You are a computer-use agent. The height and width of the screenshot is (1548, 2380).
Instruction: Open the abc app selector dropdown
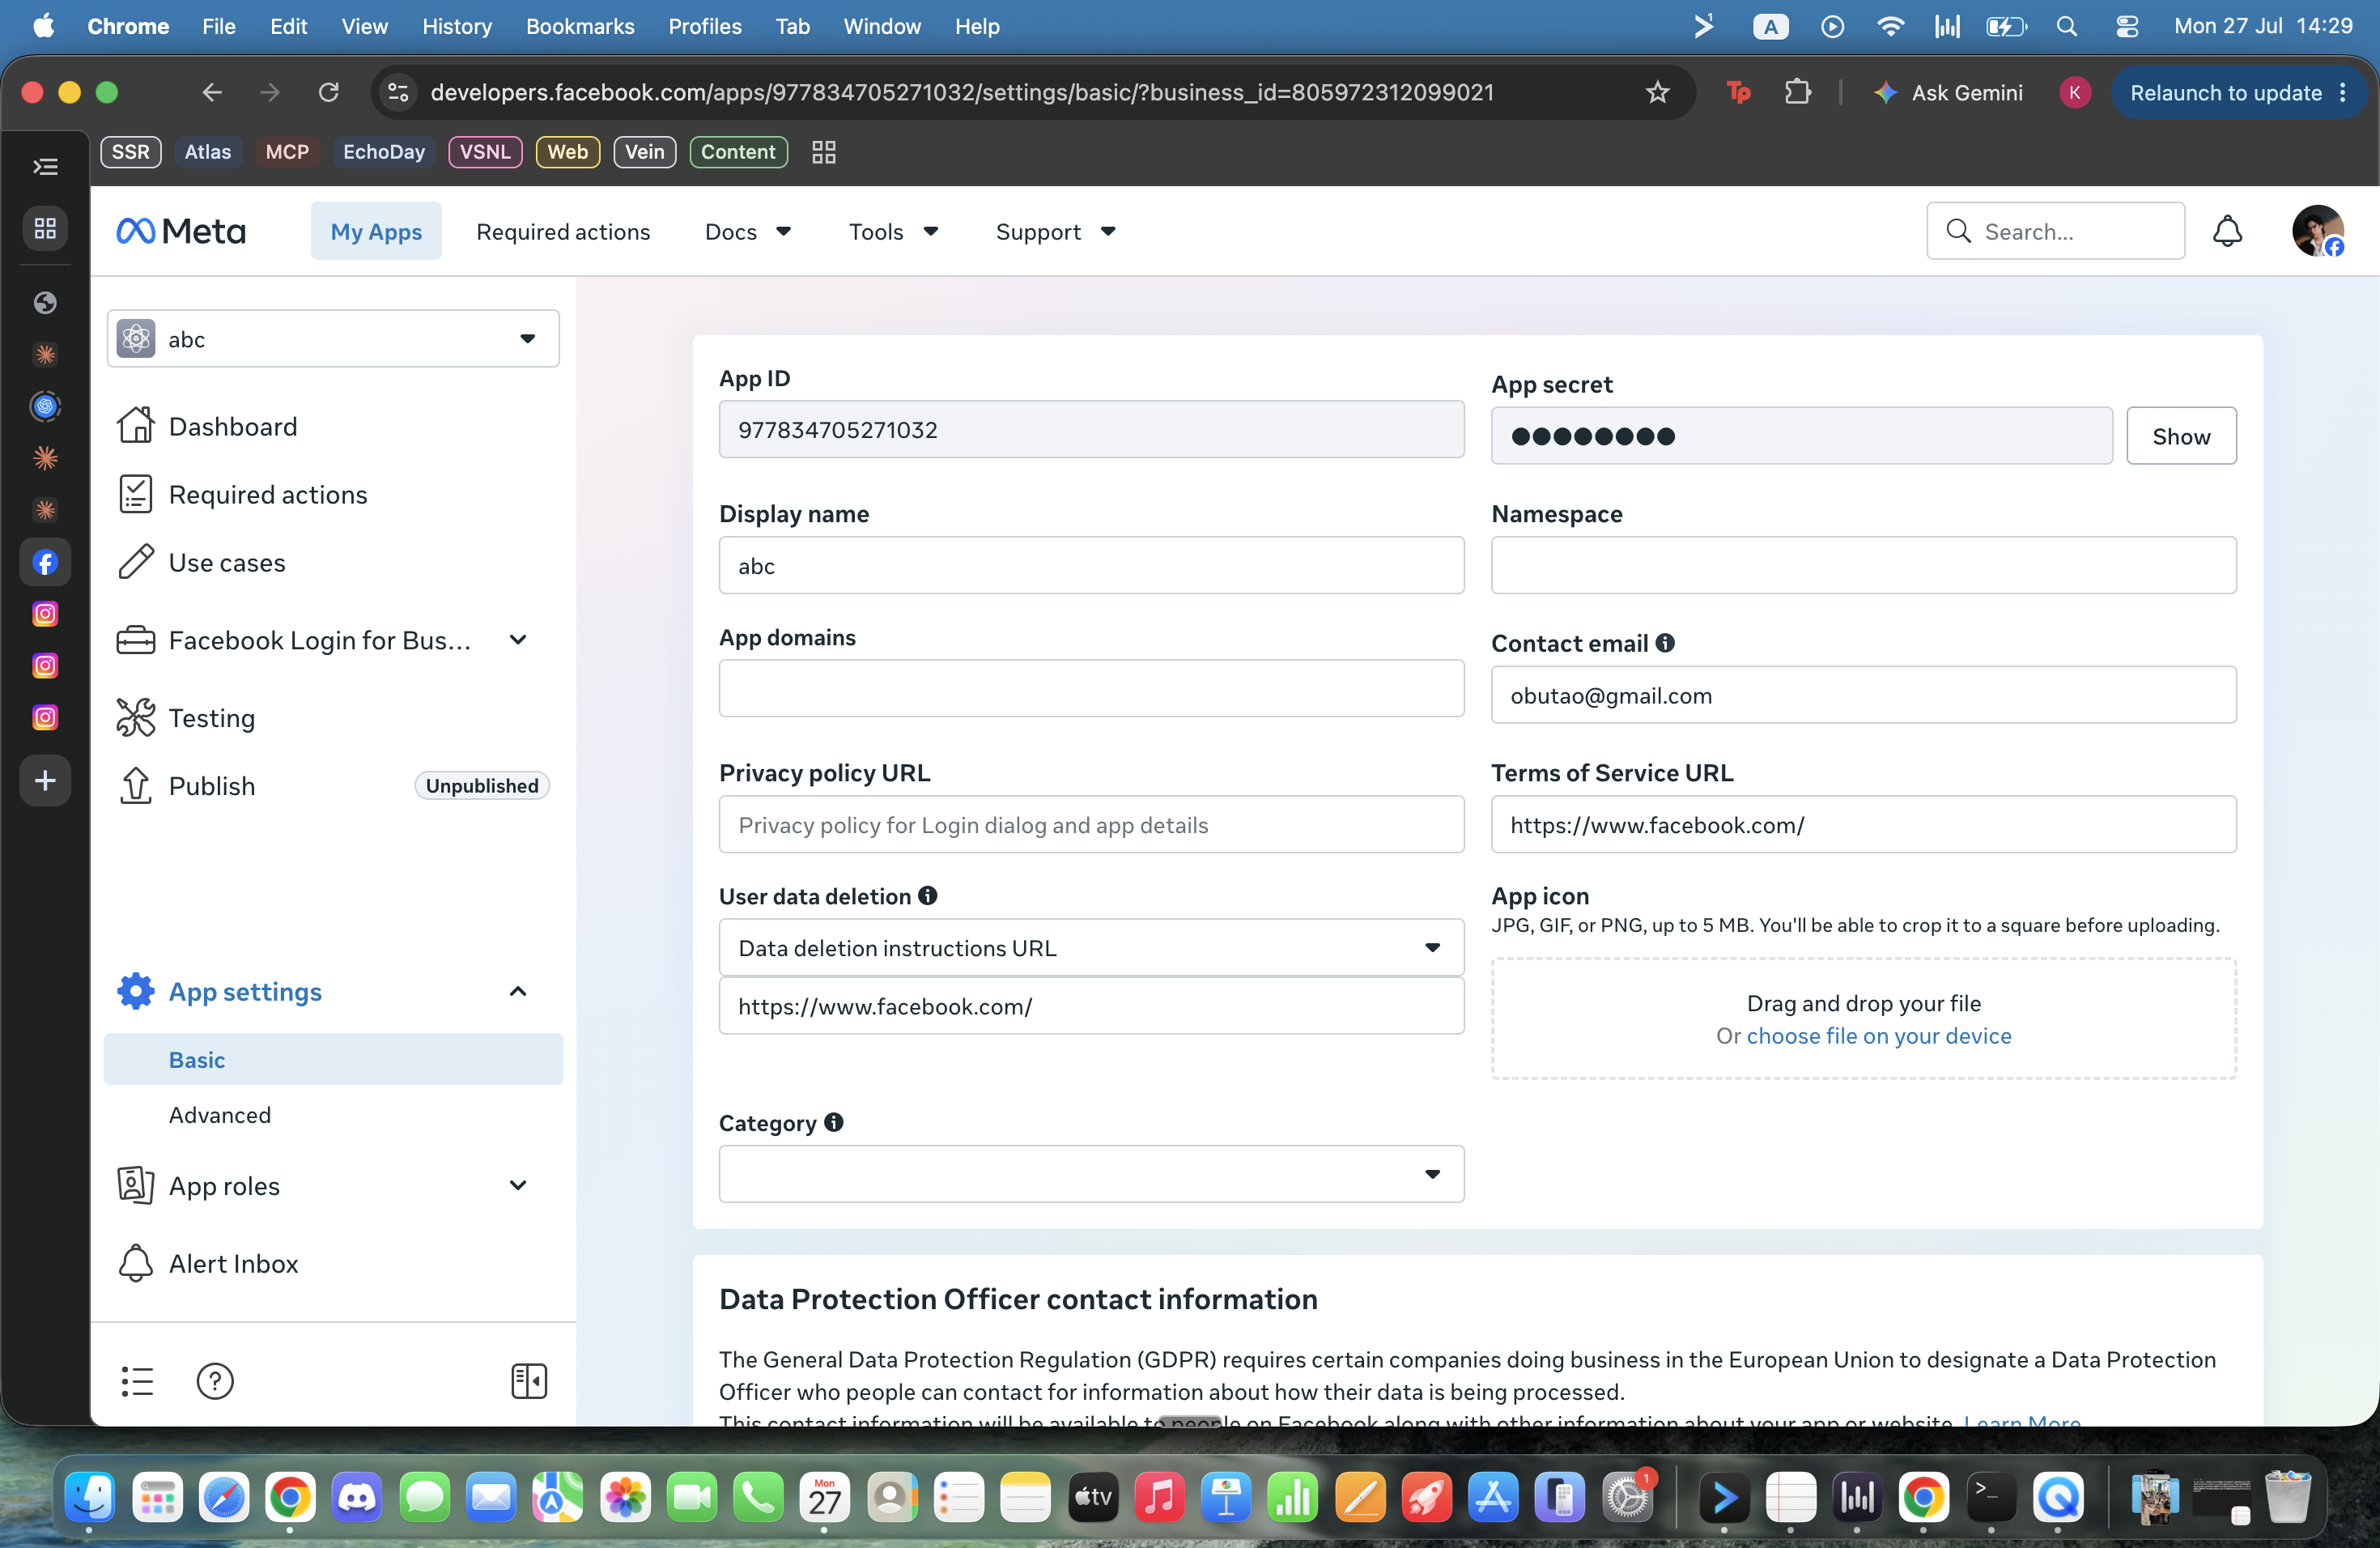coord(333,339)
